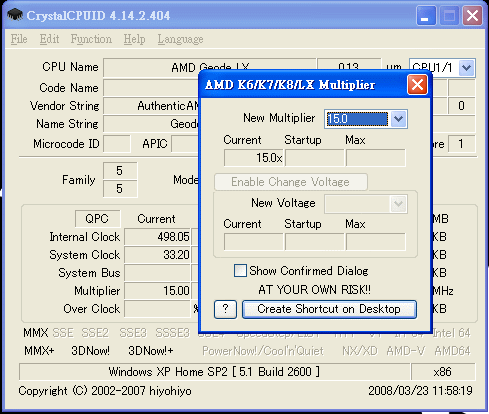This screenshot has width=489, height=414.
Task: Click the 3DNow!+ feature label
Action: pyautogui.click(x=151, y=351)
